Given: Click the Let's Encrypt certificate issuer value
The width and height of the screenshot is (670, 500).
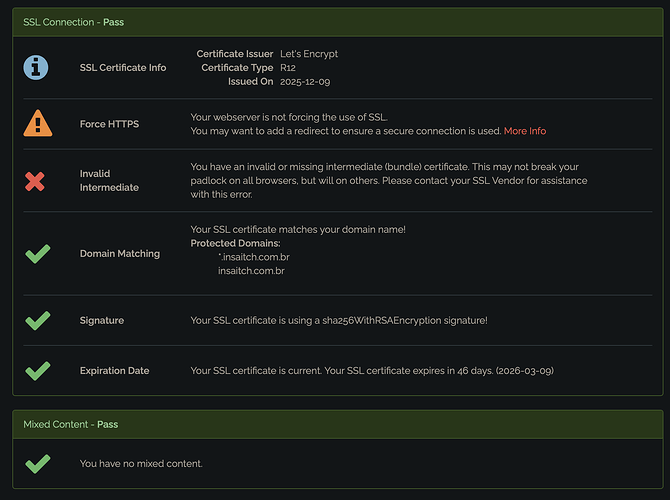Looking at the screenshot, I should click(309, 53).
